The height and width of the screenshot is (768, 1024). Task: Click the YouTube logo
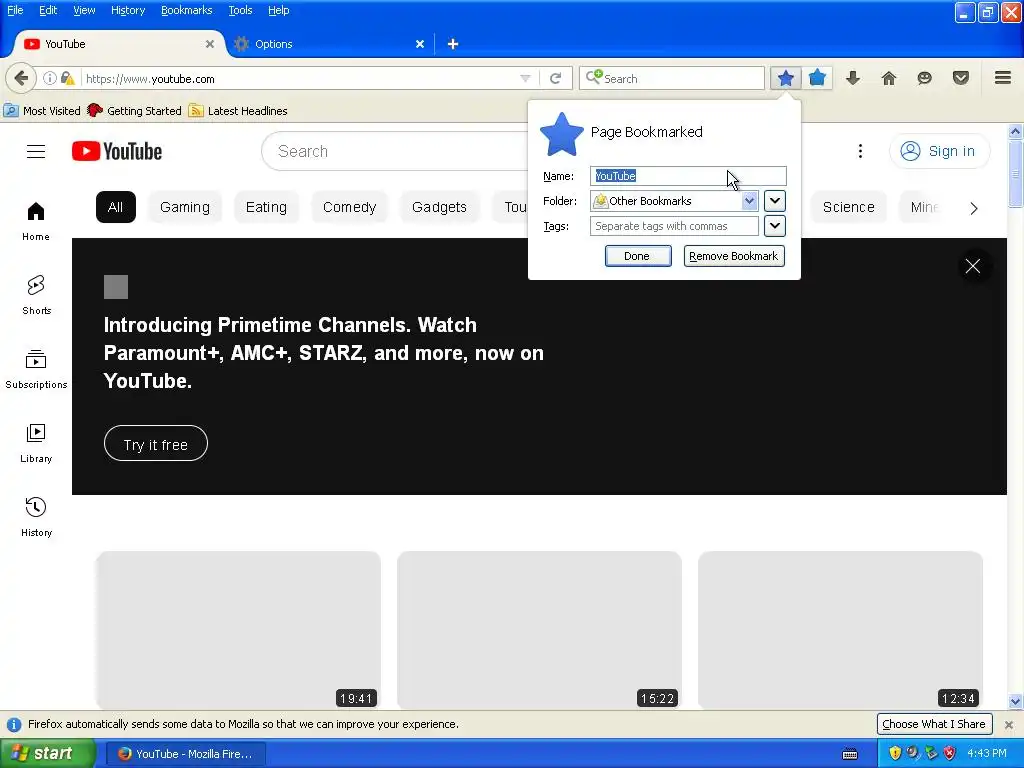(x=117, y=152)
